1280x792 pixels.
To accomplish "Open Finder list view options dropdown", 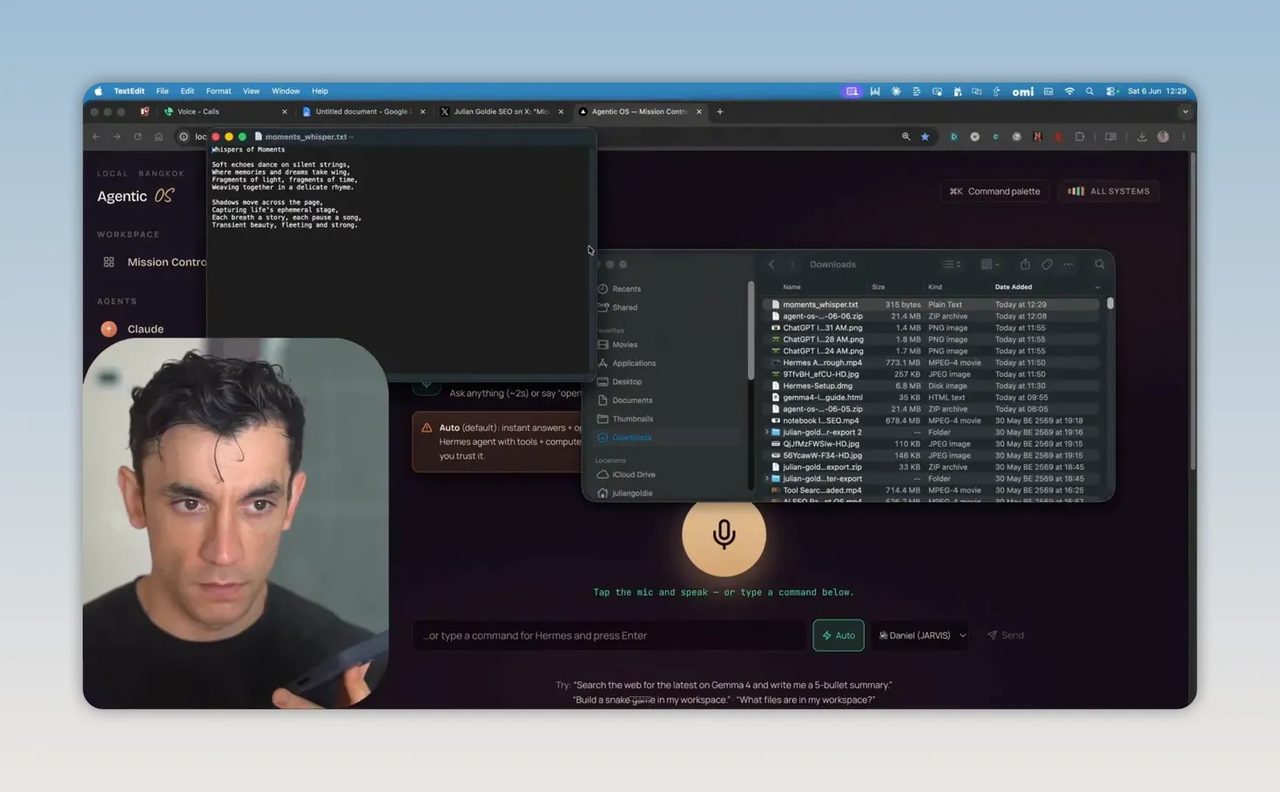I will click(952, 264).
